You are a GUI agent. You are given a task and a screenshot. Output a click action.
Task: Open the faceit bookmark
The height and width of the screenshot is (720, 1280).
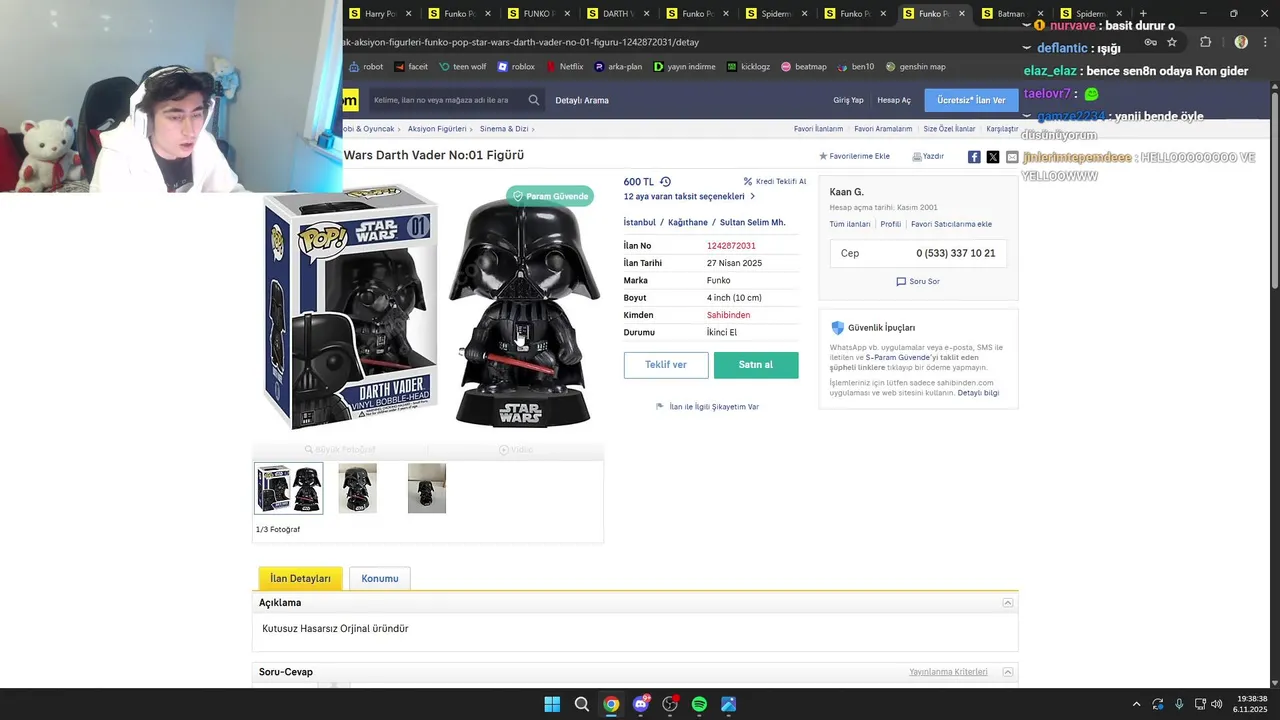click(x=411, y=67)
